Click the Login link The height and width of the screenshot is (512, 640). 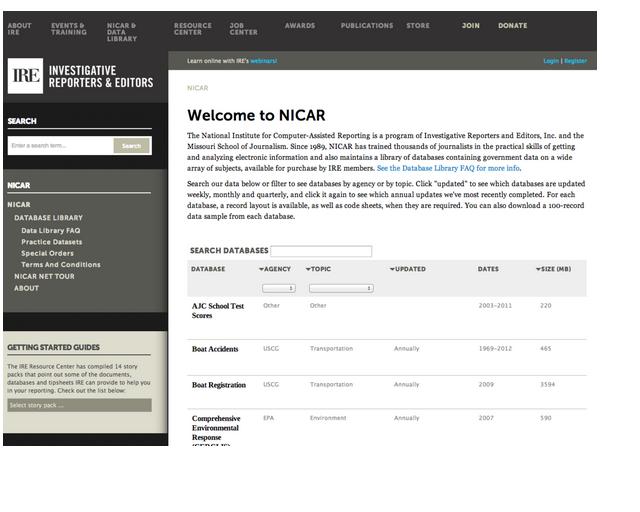pyautogui.click(x=551, y=61)
